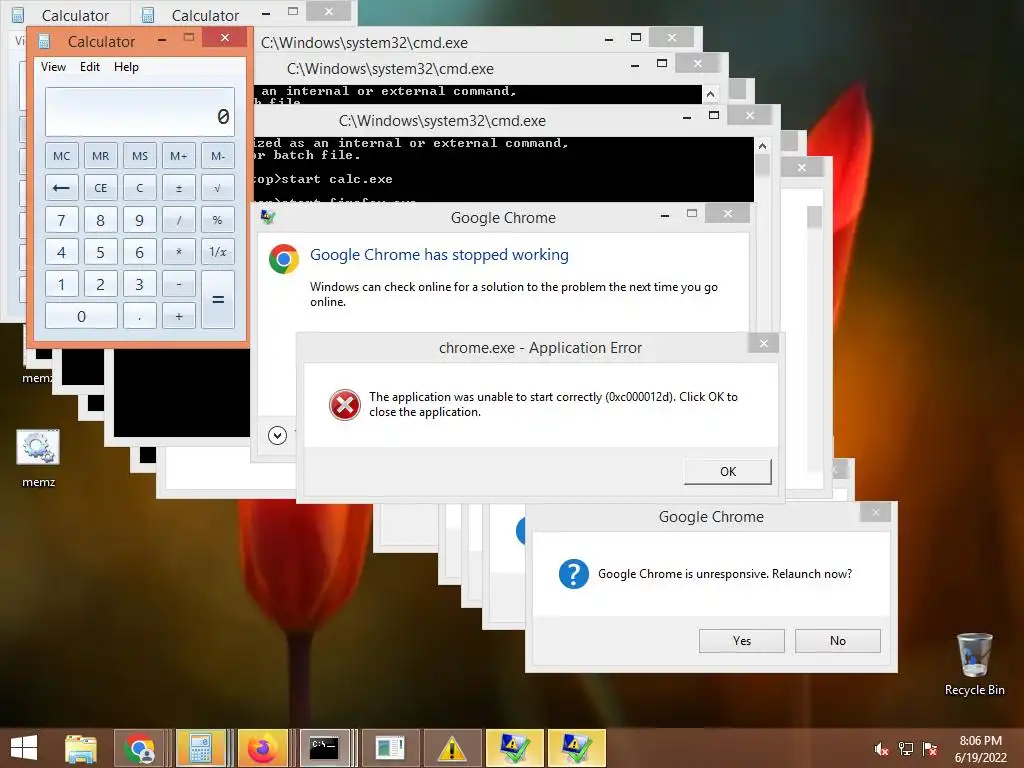Image resolution: width=1024 pixels, height=768 pixels.
Task: Click the number 0 key
Action: [81, 315]
